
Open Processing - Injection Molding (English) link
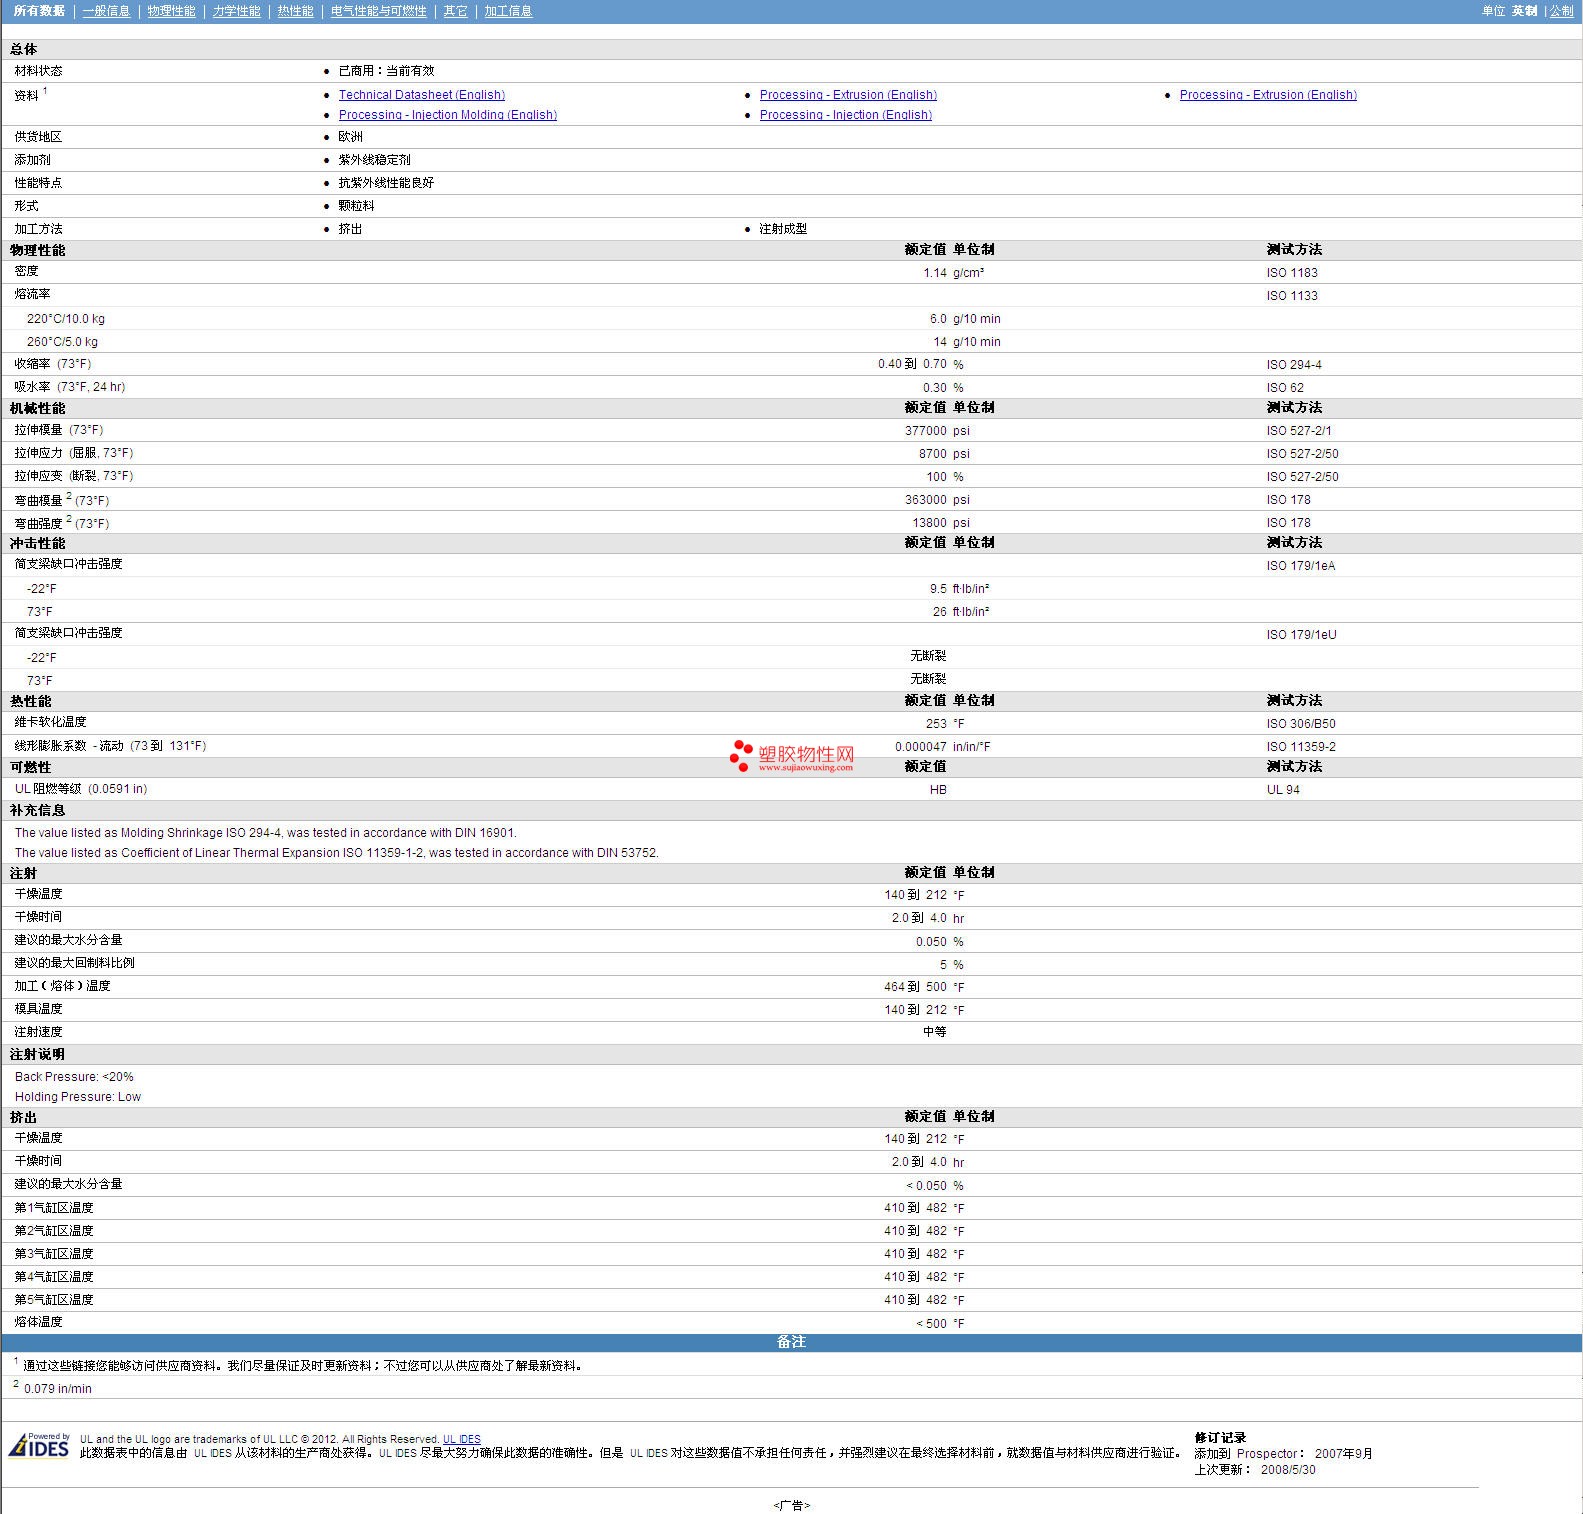point(447,115)
